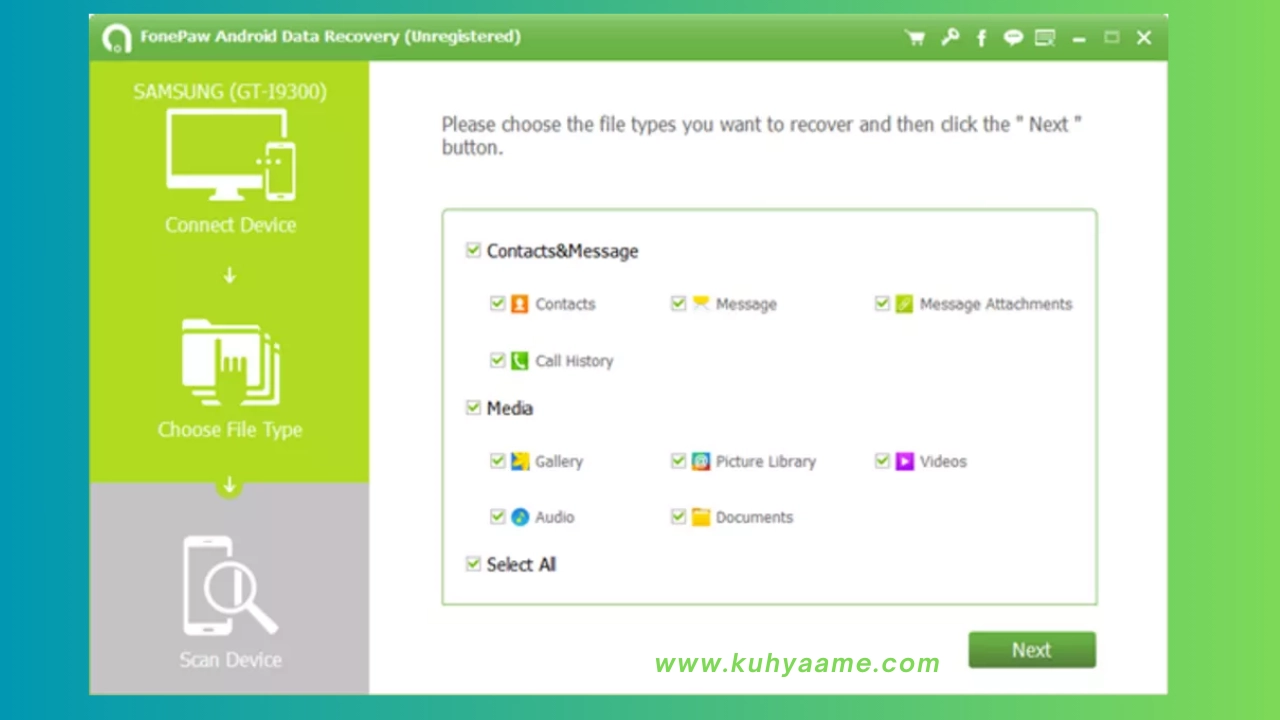The height and width of the screenshot is (720, 1280).
Task: Uncheck the Contacts checkbox
Action: pos(497,303)
